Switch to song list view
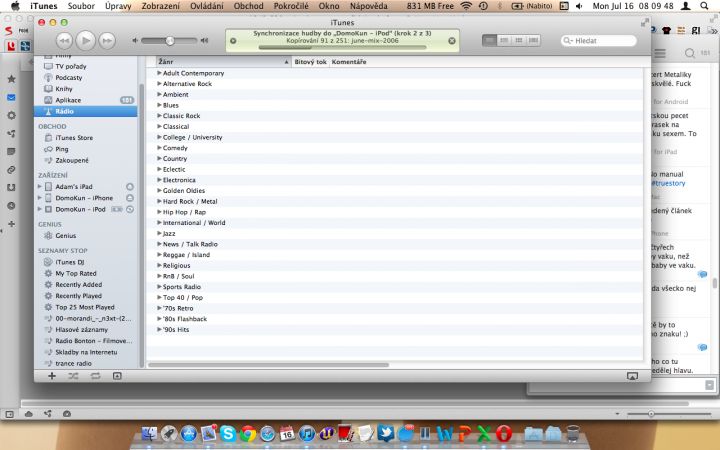Viewport: 720px width, 450px height. 489,40
